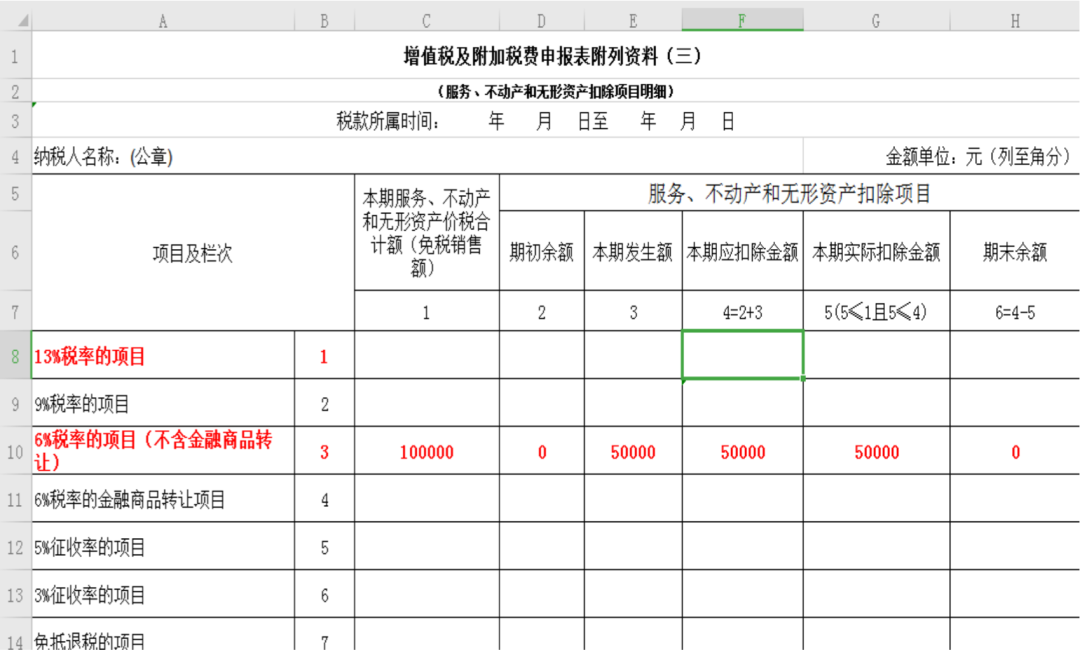Click 50000 under 本期应扣除金额

[x=742, y=452]
